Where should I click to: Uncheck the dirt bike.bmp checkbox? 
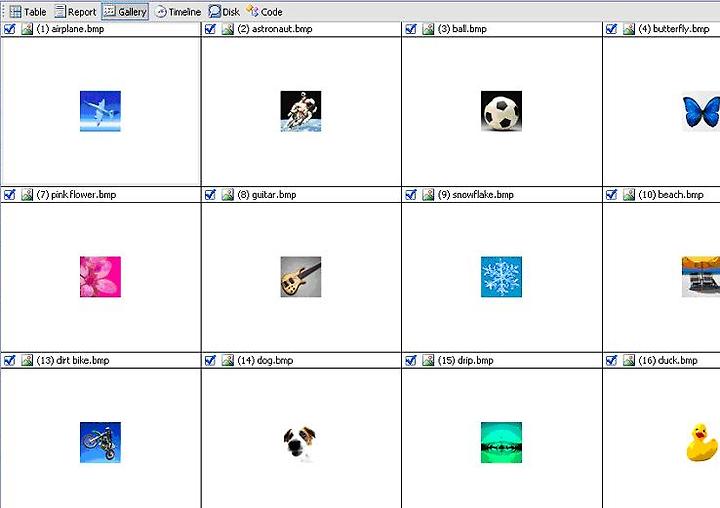(x=10, y=361)
